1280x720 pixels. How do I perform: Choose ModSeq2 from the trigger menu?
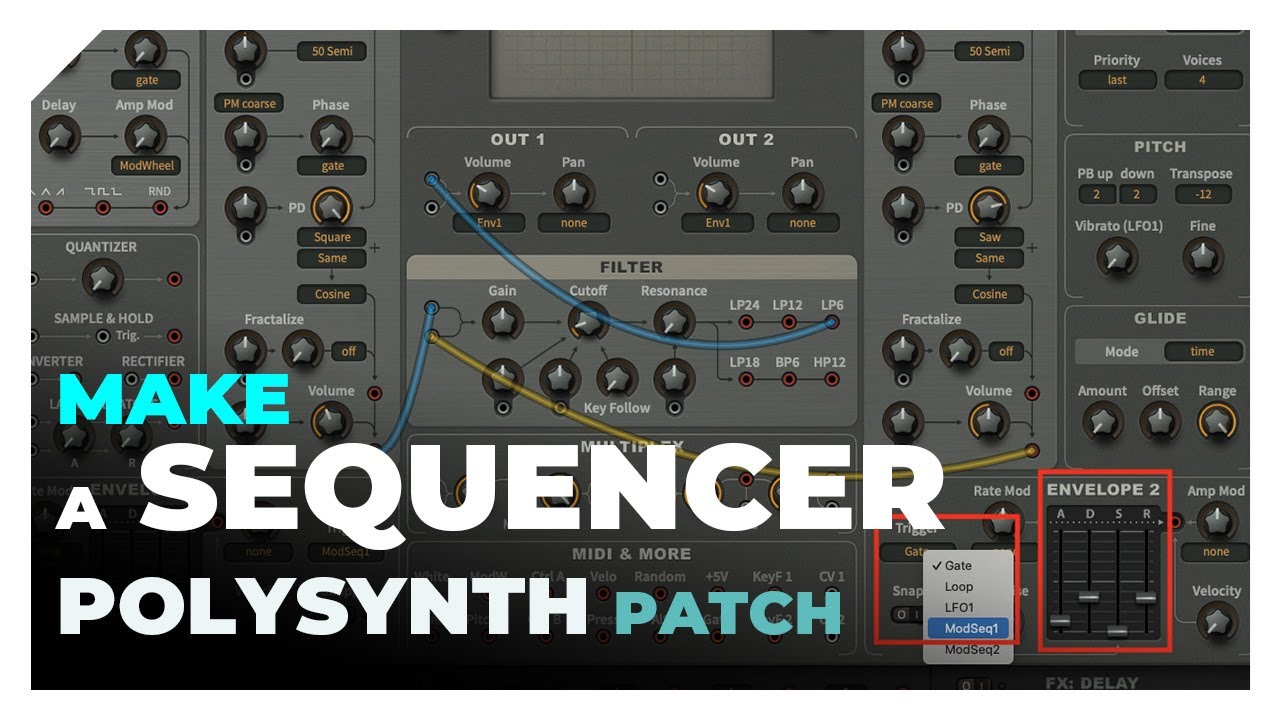coord(970,651)
